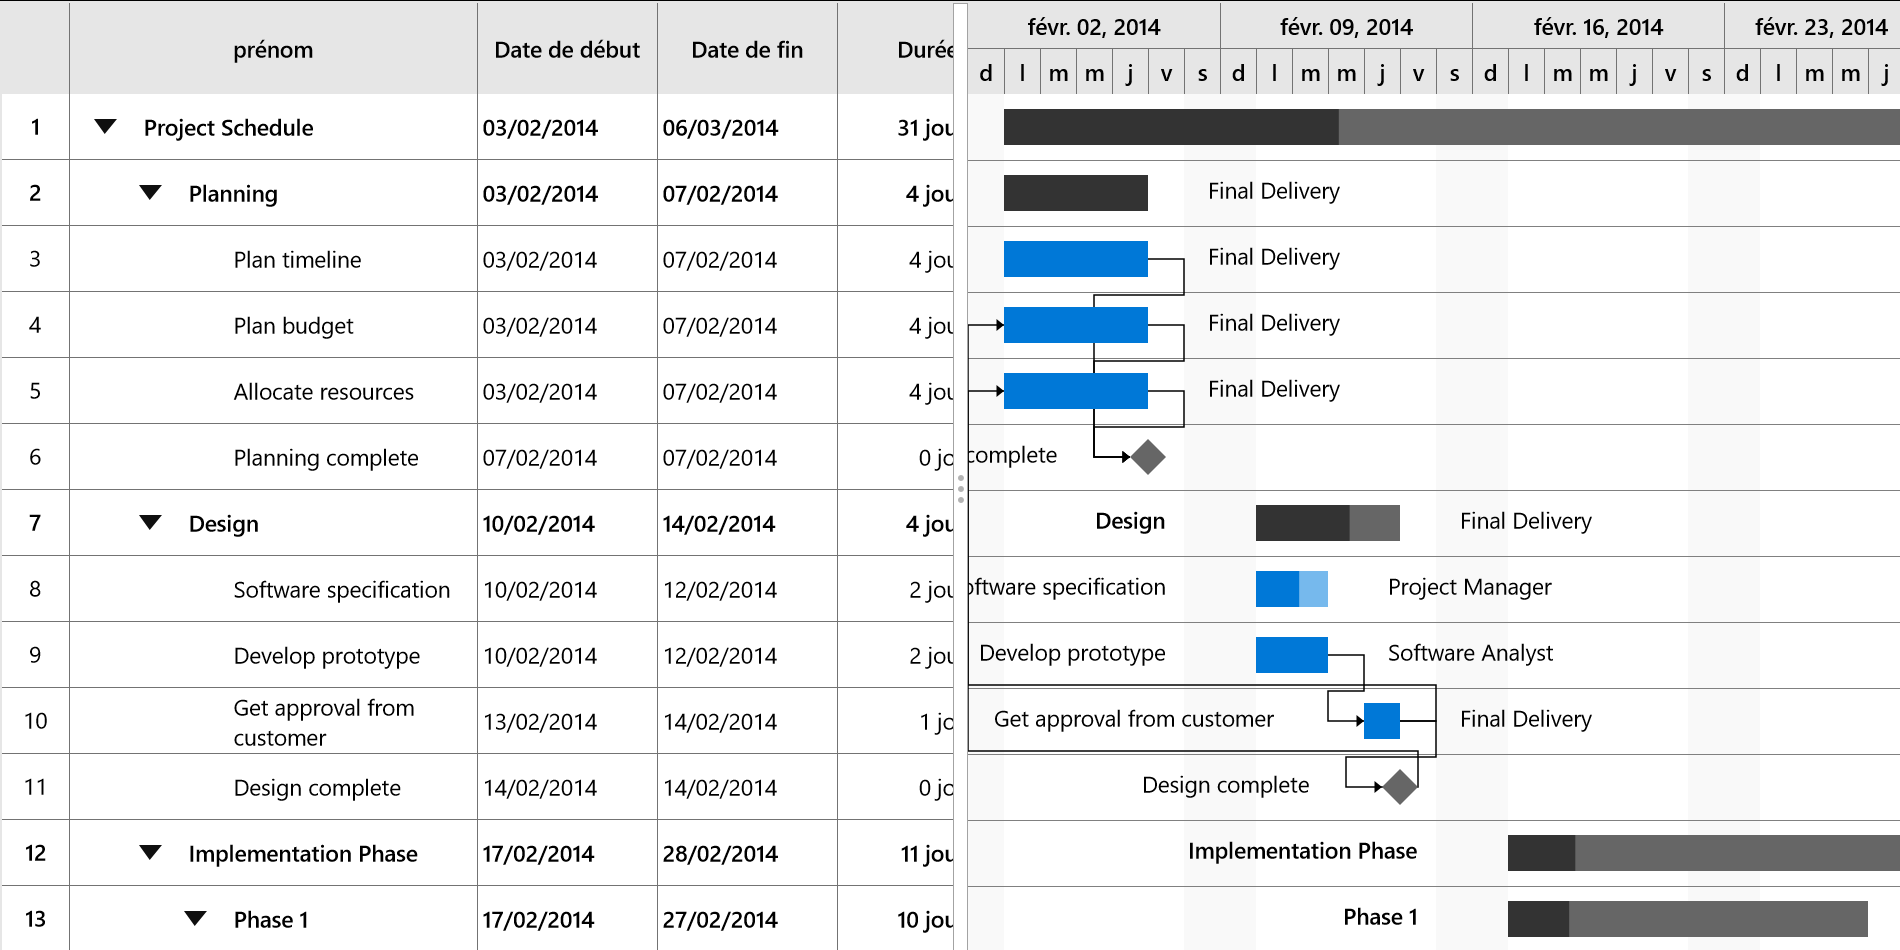Click the févr. 16, 2014 week header
Image resolution: width=1900 pixels, height=950 pixels.
pos(1598,27)
